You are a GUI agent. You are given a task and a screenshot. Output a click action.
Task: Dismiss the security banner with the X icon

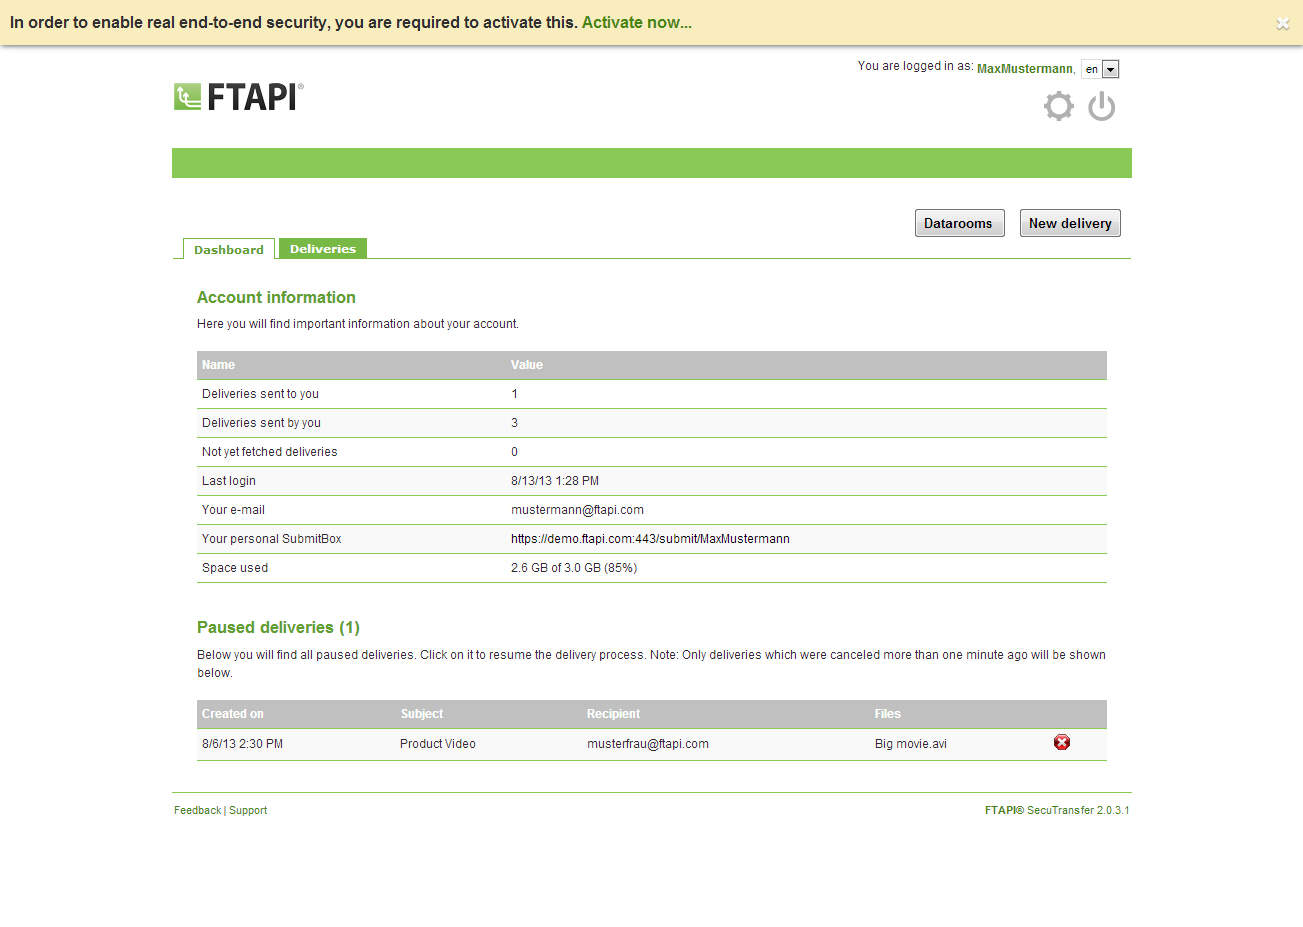coord(1283,22)
